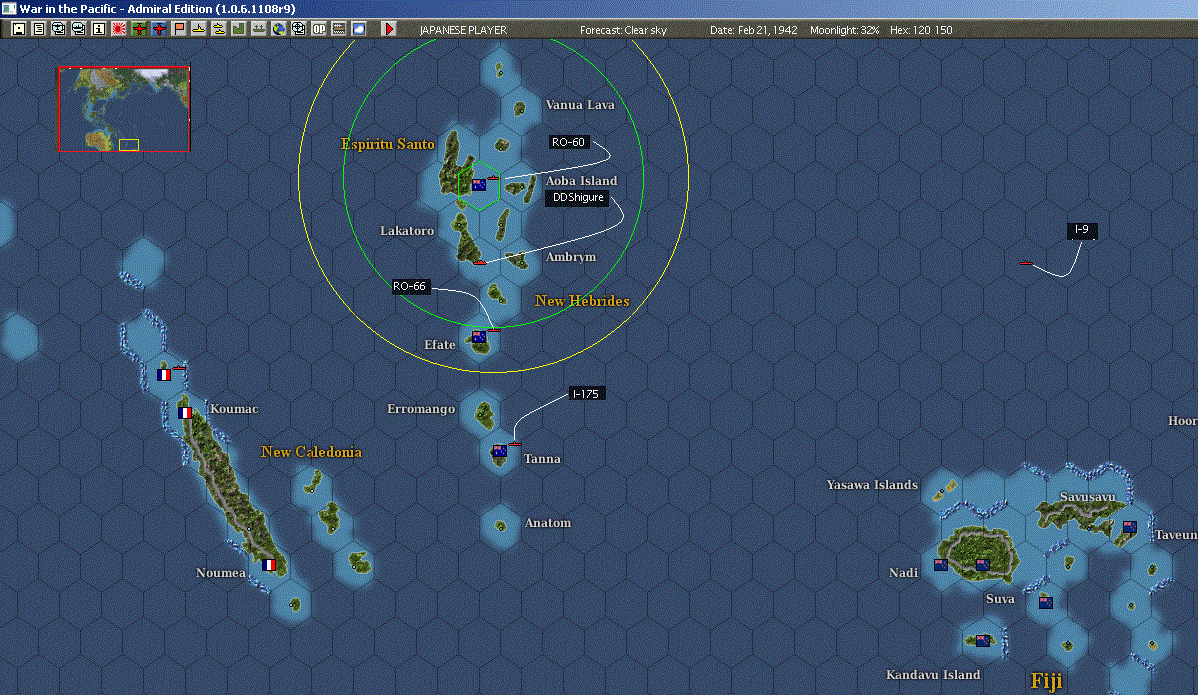Click the flag base at Savusavu

tap(1129, 527)
